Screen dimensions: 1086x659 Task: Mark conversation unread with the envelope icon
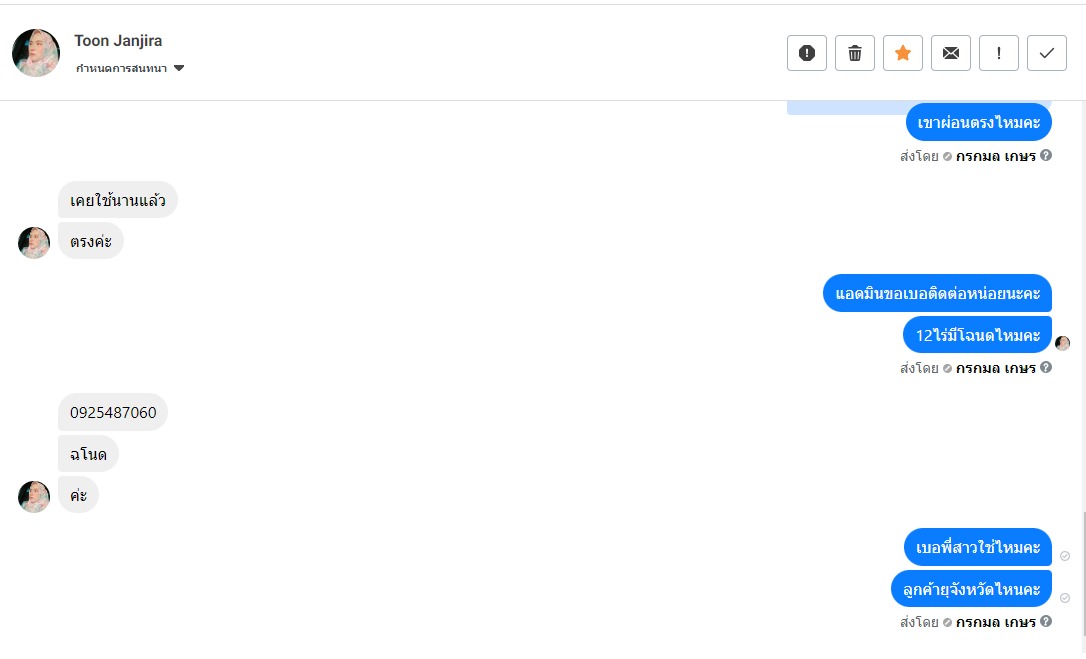[951, 53]
